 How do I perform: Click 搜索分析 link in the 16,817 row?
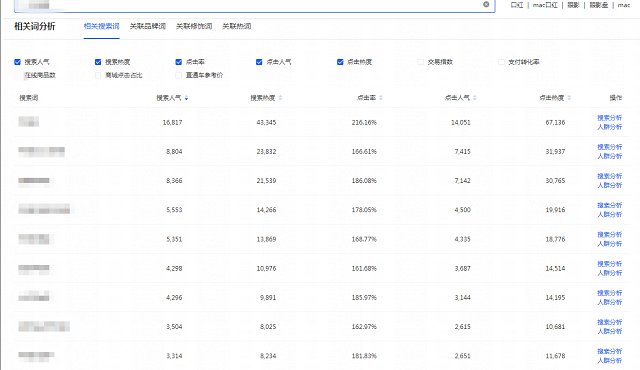coord(609,118)
